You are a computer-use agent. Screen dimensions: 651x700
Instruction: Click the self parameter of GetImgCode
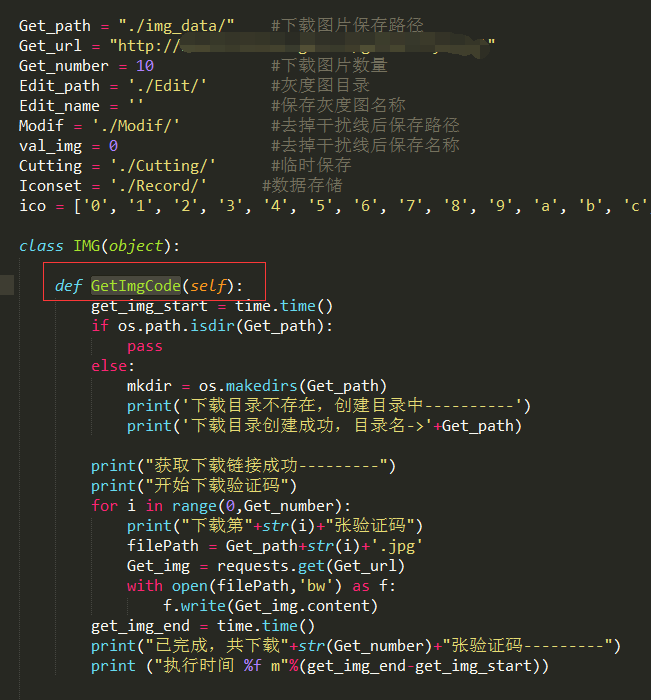point(208,286)
